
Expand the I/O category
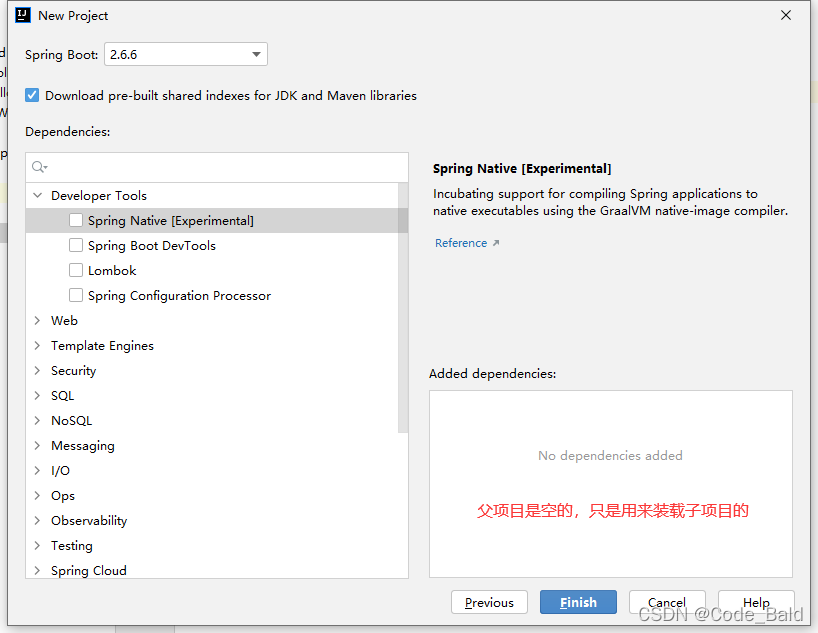pyautogui.click(x=37, y=471)
